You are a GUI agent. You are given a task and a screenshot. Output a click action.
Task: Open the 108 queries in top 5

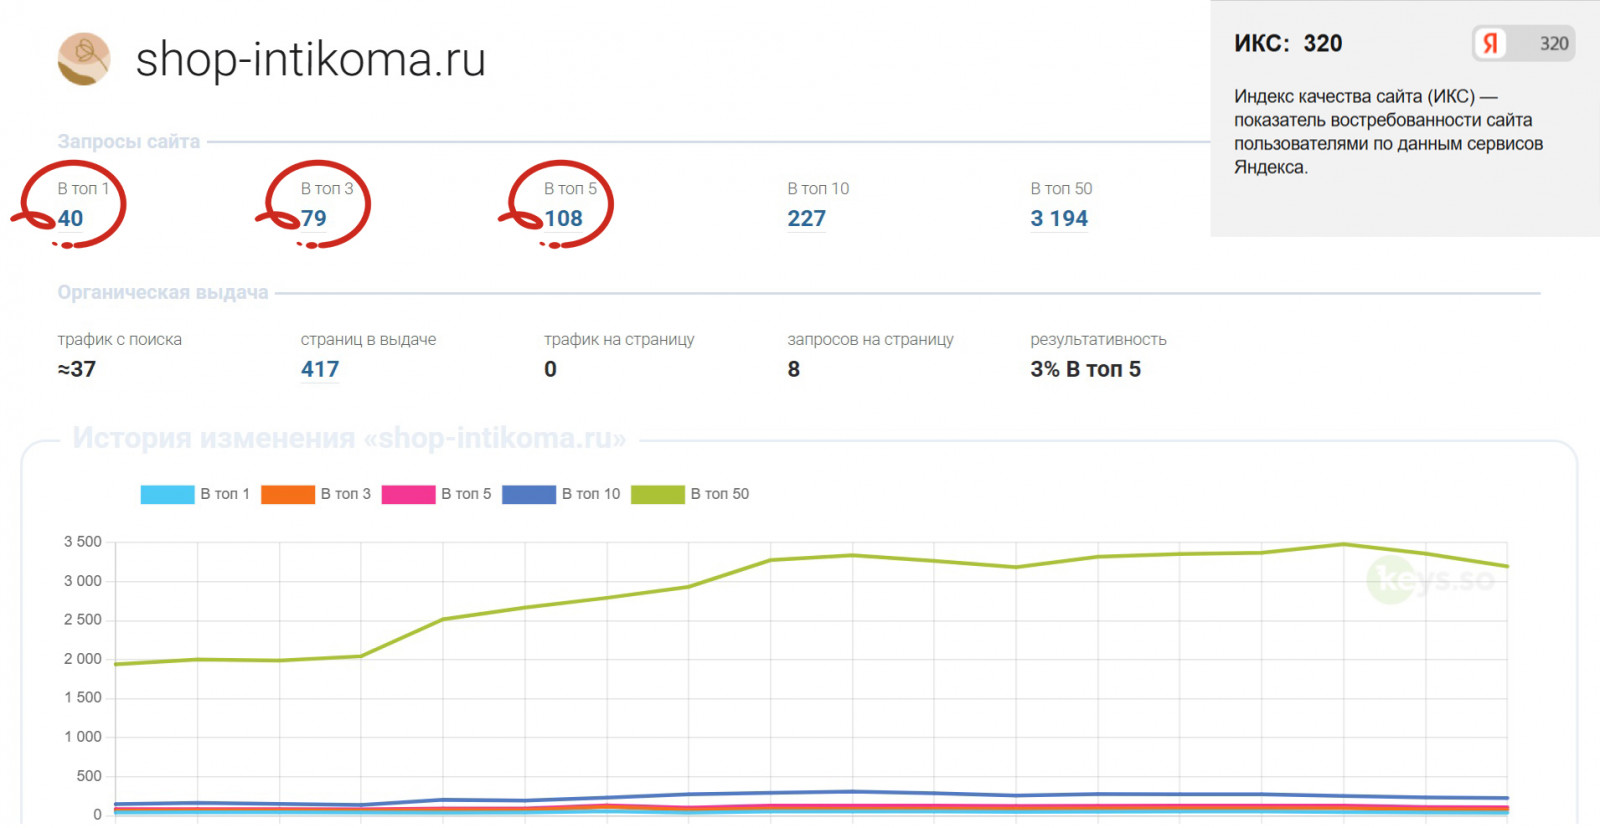tap(563, 218)
